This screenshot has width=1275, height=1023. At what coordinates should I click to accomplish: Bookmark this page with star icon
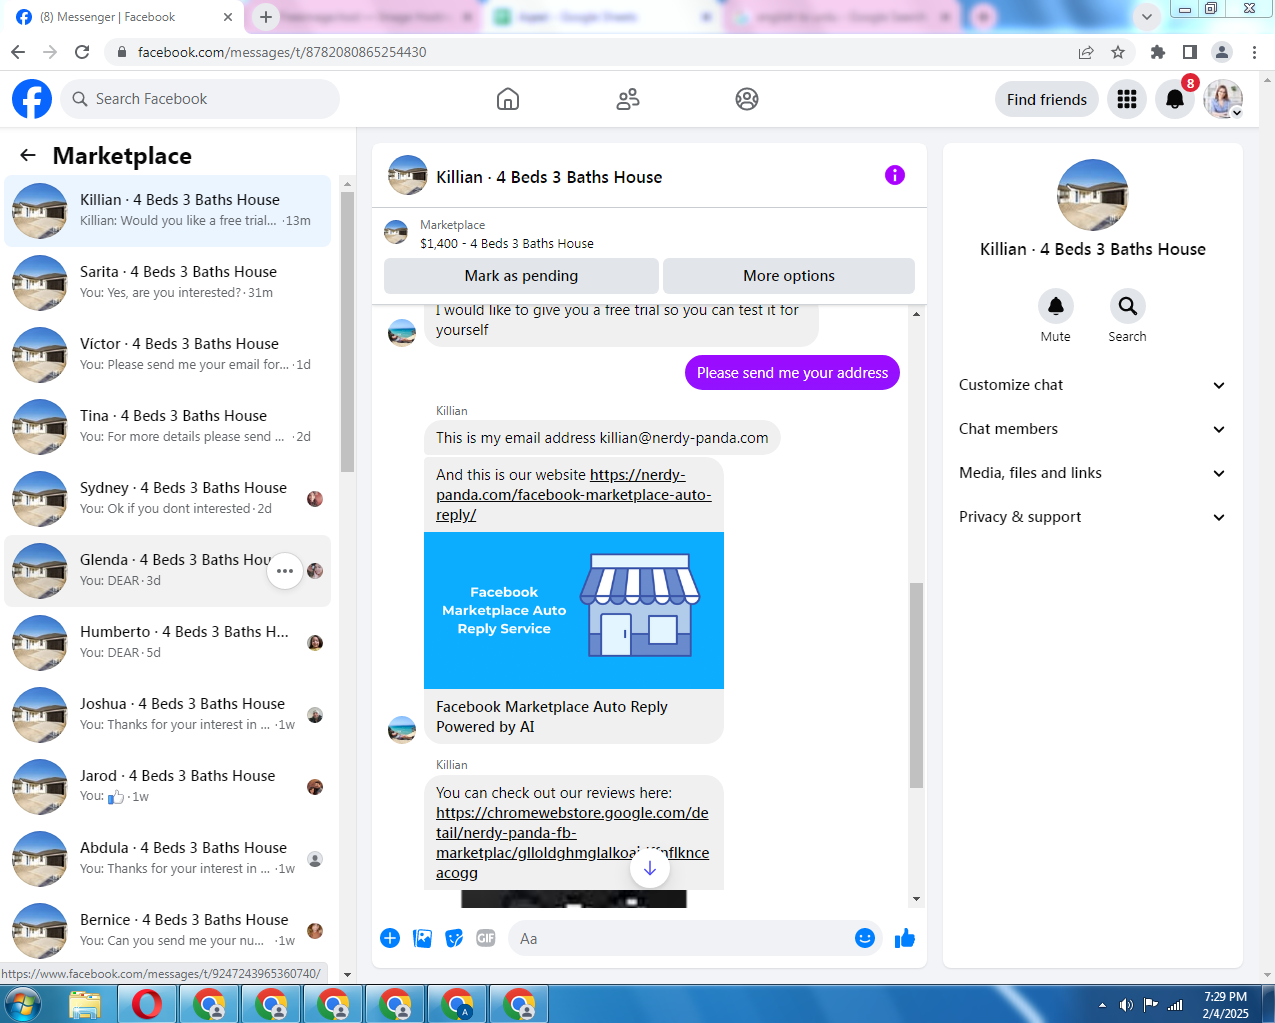pos(1118,52)
